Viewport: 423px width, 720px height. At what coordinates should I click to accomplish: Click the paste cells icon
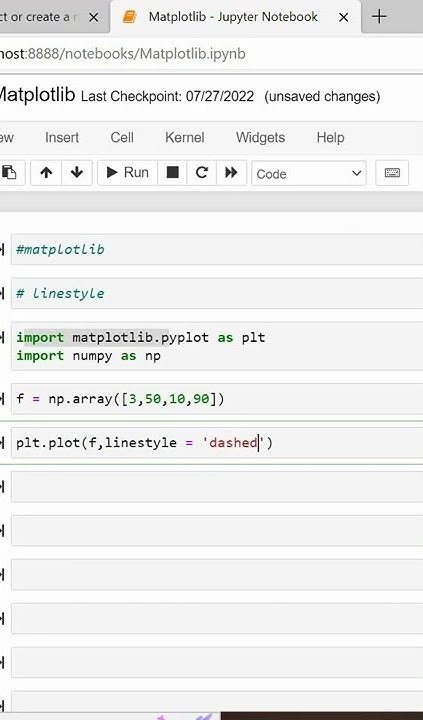point(9,173)
